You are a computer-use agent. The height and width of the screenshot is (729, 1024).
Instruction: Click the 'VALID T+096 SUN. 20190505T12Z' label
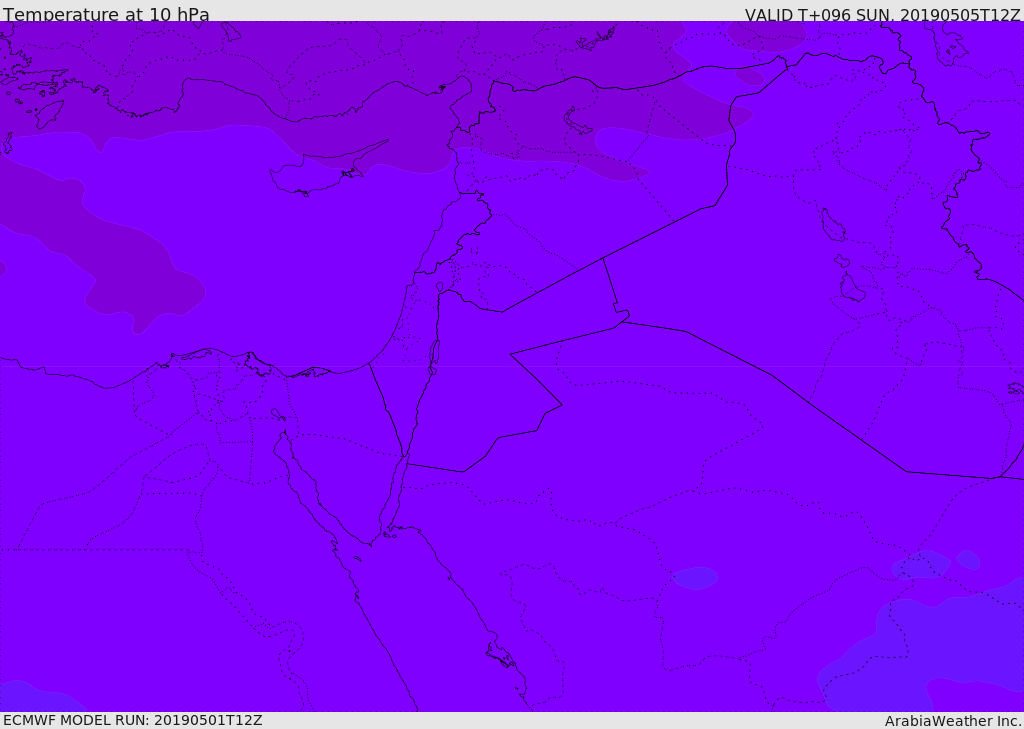[882, 14]
